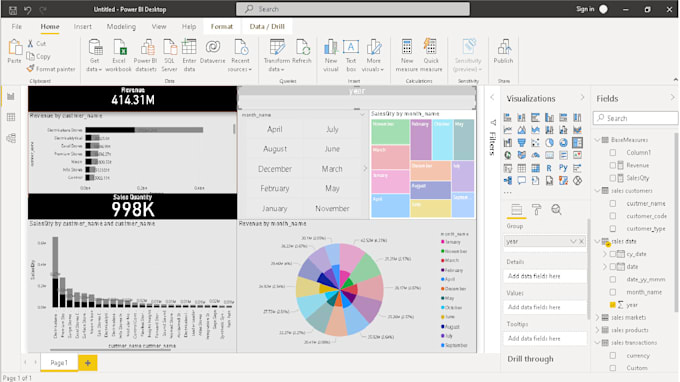The width and height of the screenshot is (680, 382).
Task: Open the File menu
Action: [16, 26]
